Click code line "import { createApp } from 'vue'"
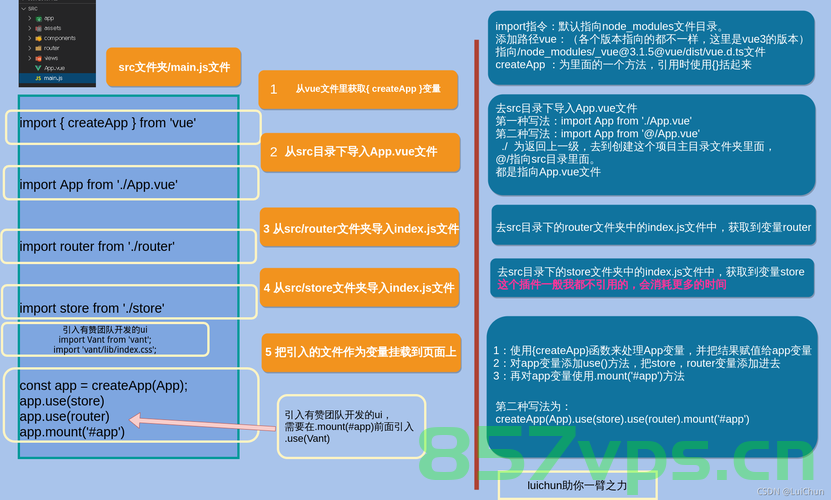 [x=108, y=123]
